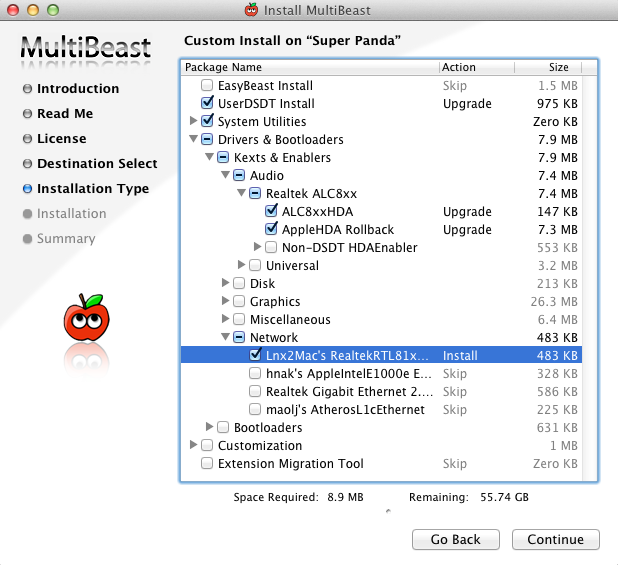Check the Realtek Gigabit Ethernet checkbox
The image size is (618, 565).
[x=255, y=391]
